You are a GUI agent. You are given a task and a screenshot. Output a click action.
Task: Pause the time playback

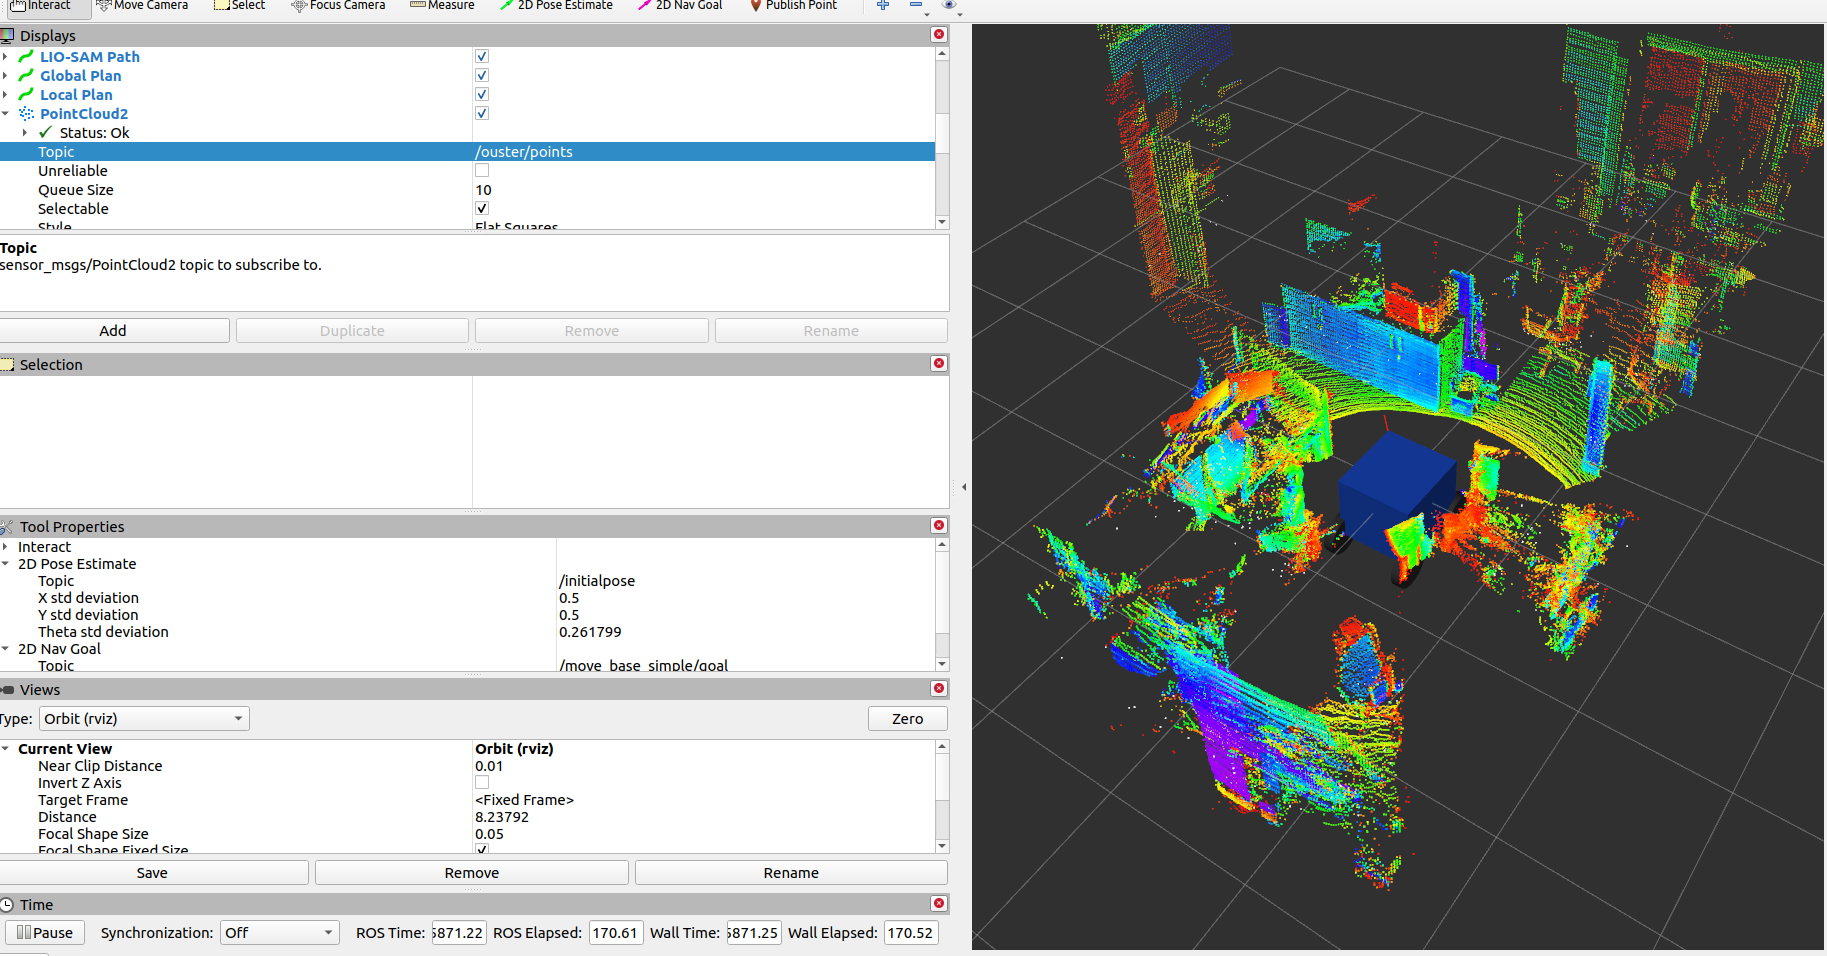pos(45,933)
